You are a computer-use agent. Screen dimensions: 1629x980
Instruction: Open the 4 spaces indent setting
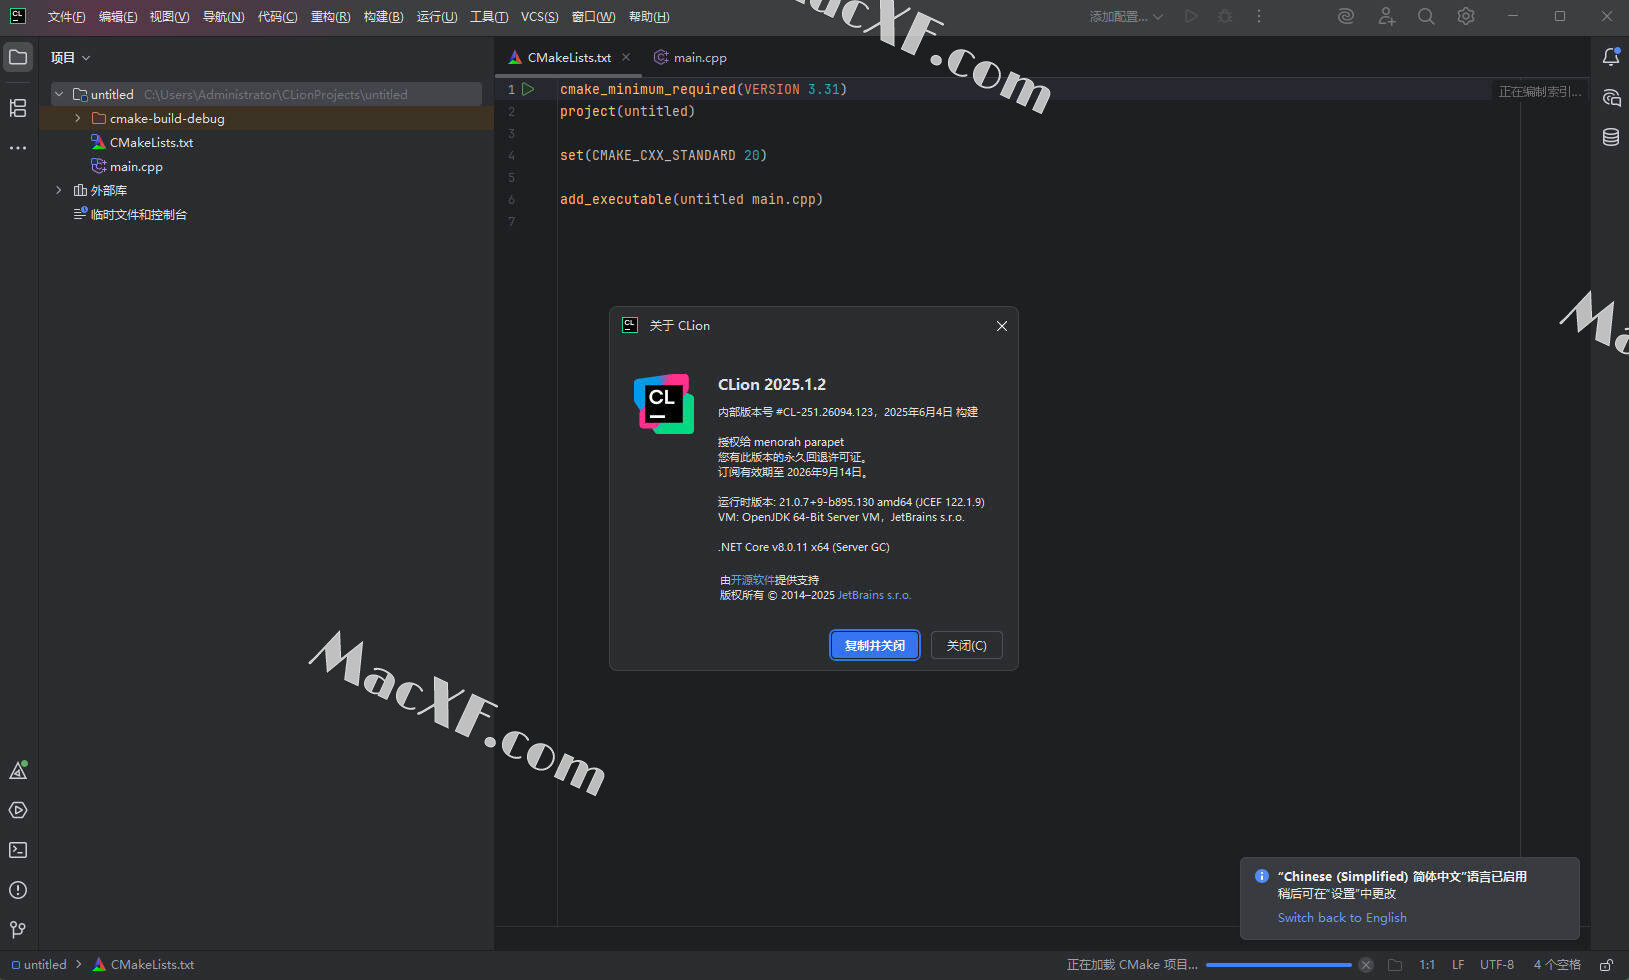[x=1557, y=965]
